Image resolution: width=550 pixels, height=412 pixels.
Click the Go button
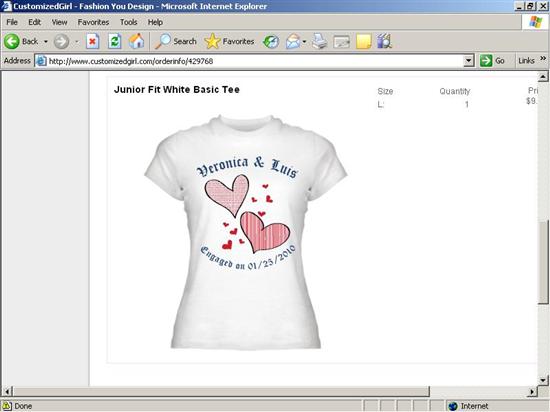pos(492,61)
